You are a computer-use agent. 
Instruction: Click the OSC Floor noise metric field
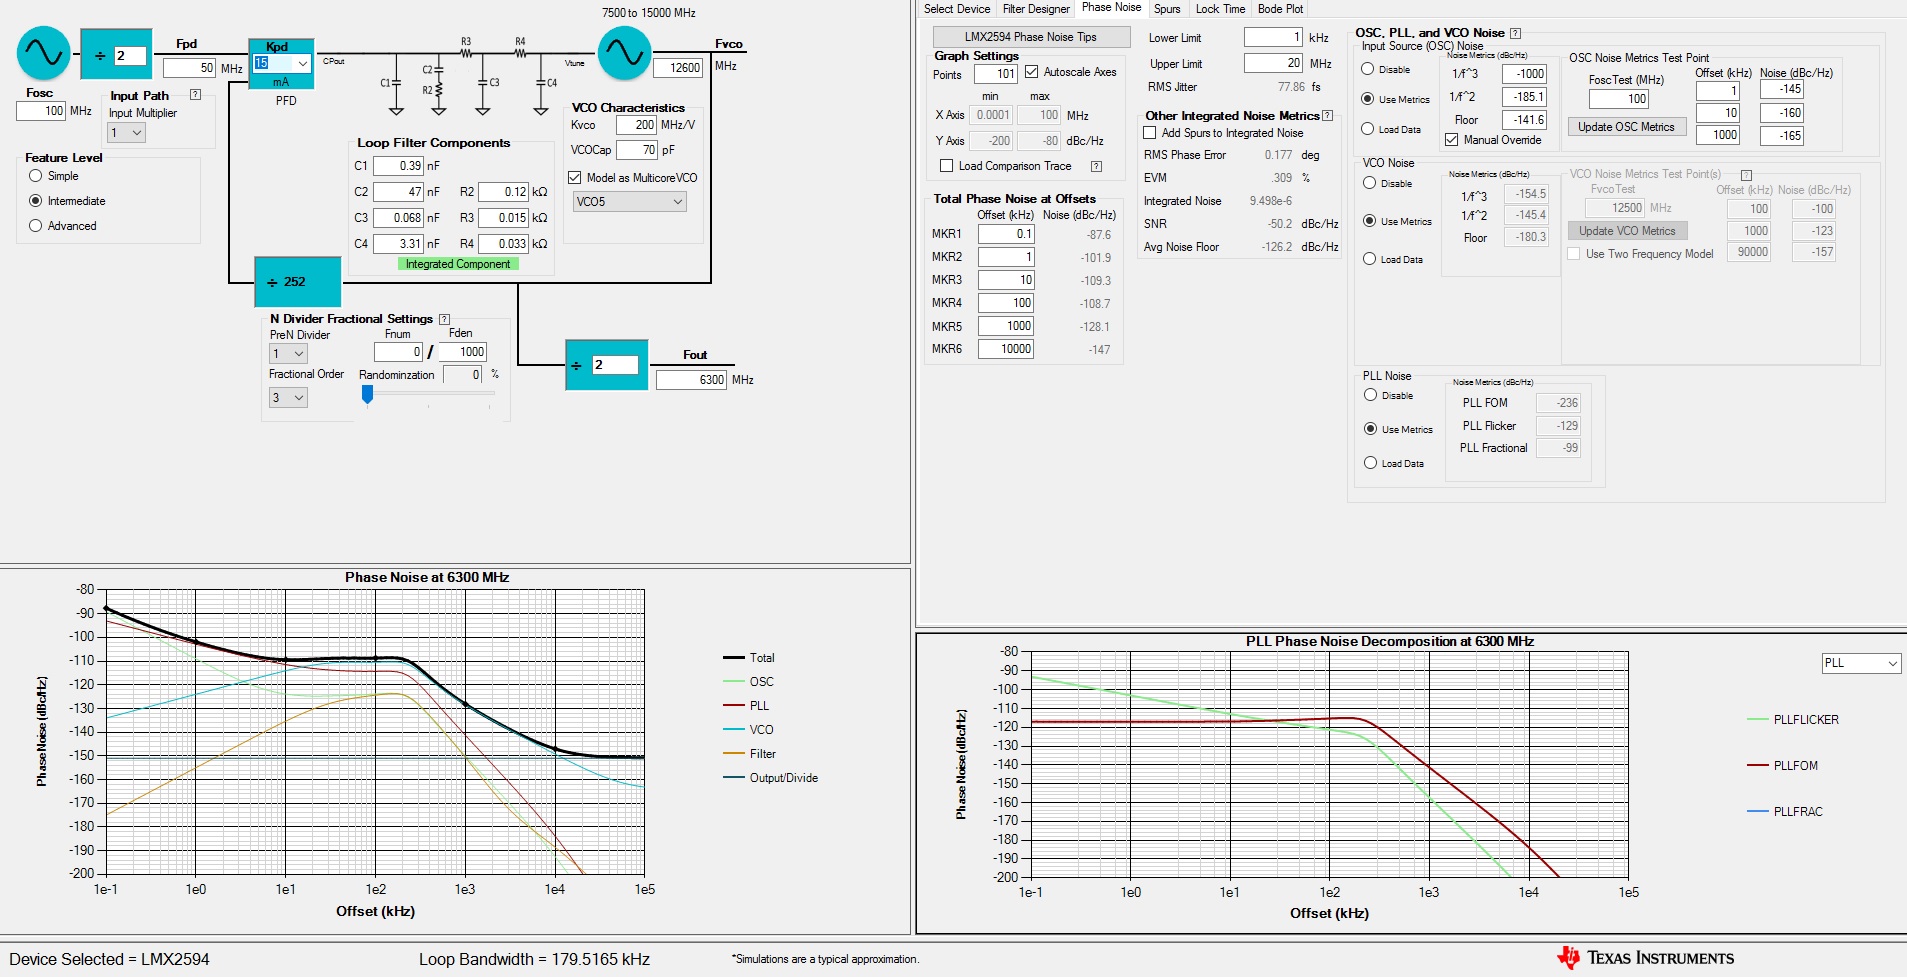coord(1525,120)
